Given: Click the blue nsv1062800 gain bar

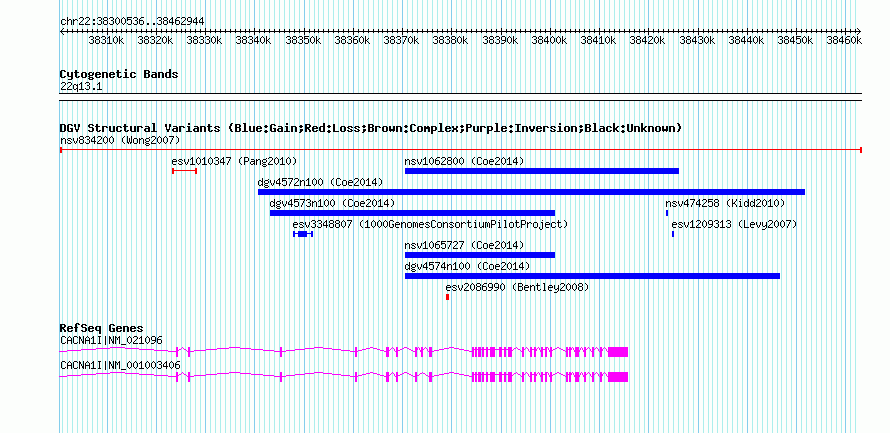Looking at the screenshot, I should 542,171.
